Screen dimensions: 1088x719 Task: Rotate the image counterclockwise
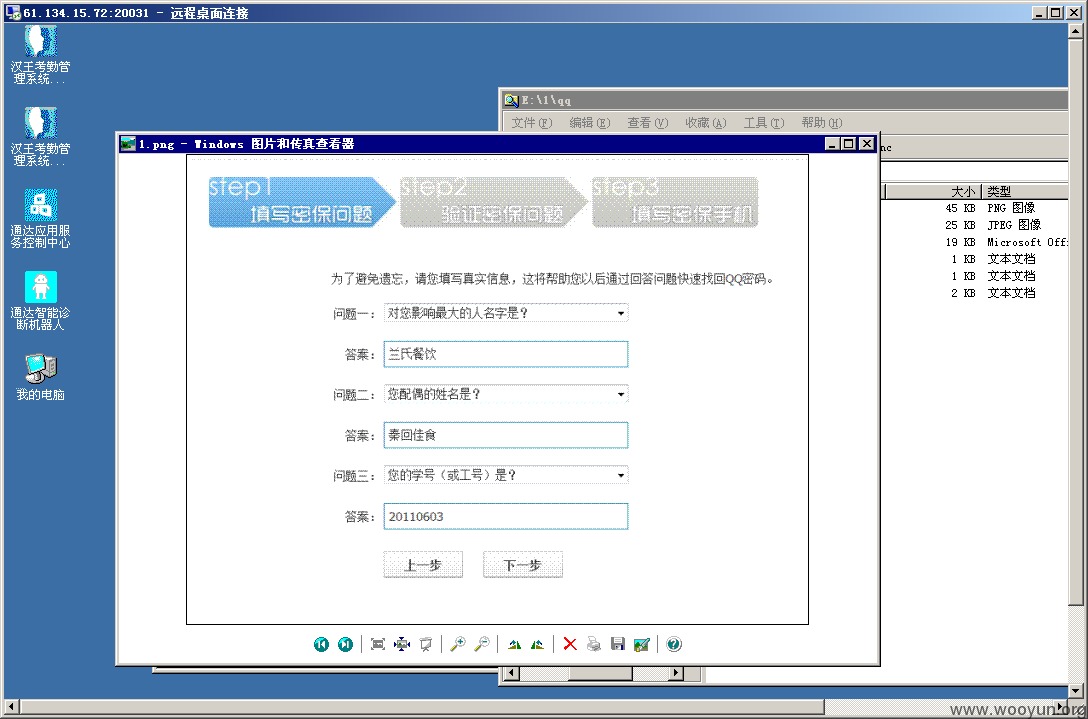pos(537,645)
